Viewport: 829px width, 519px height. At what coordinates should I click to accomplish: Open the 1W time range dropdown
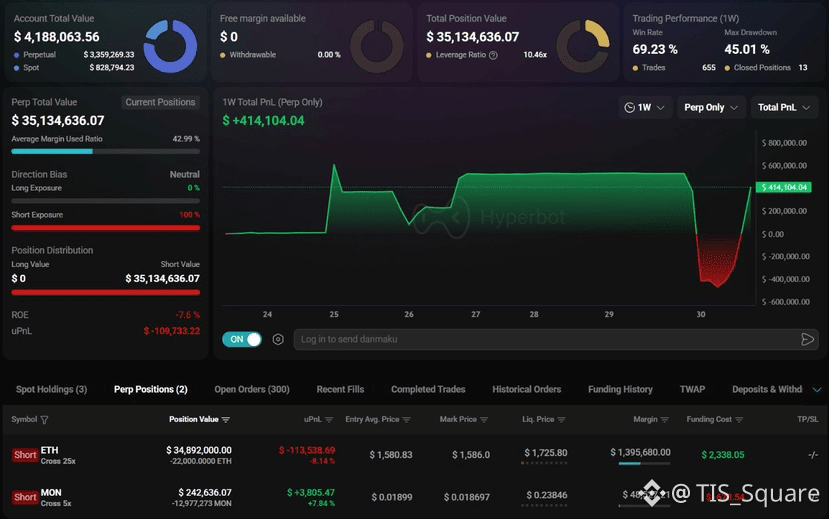pos(645,107)
